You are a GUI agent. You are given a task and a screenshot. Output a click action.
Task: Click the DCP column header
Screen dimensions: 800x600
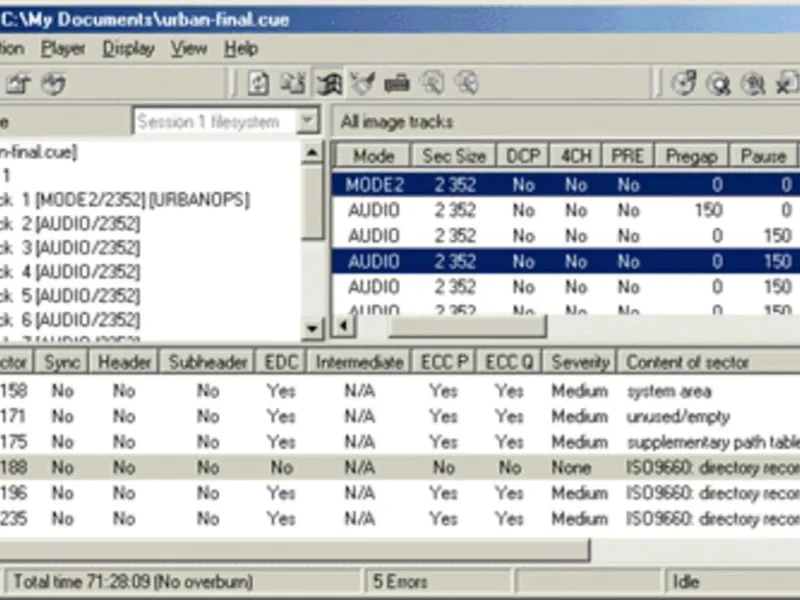pyautogui.click(x=522, y=156)
